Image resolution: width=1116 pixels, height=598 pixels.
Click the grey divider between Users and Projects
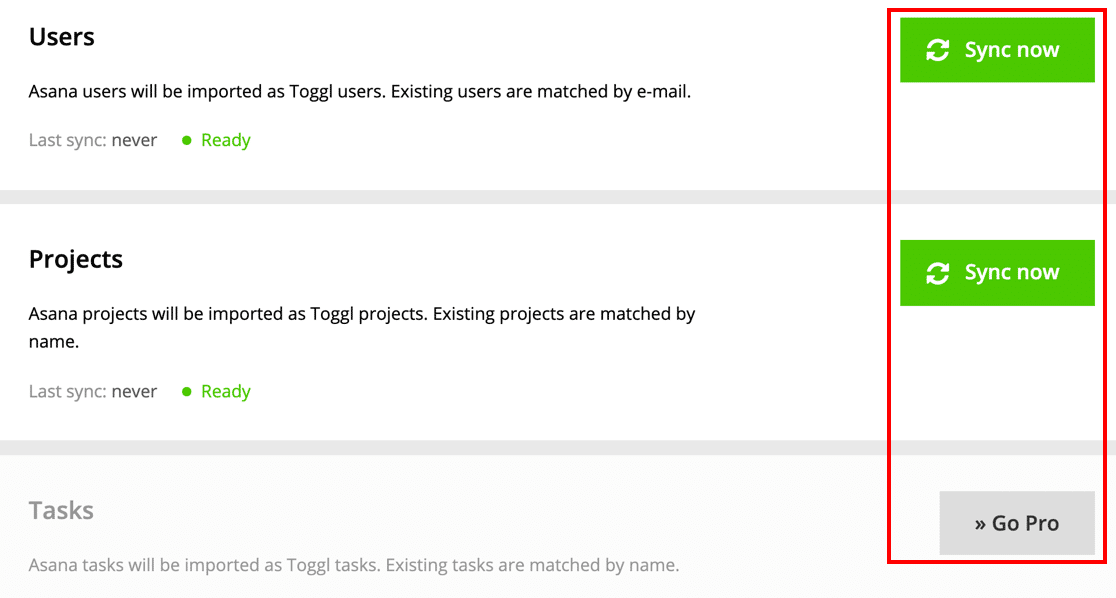coord(558,197)
